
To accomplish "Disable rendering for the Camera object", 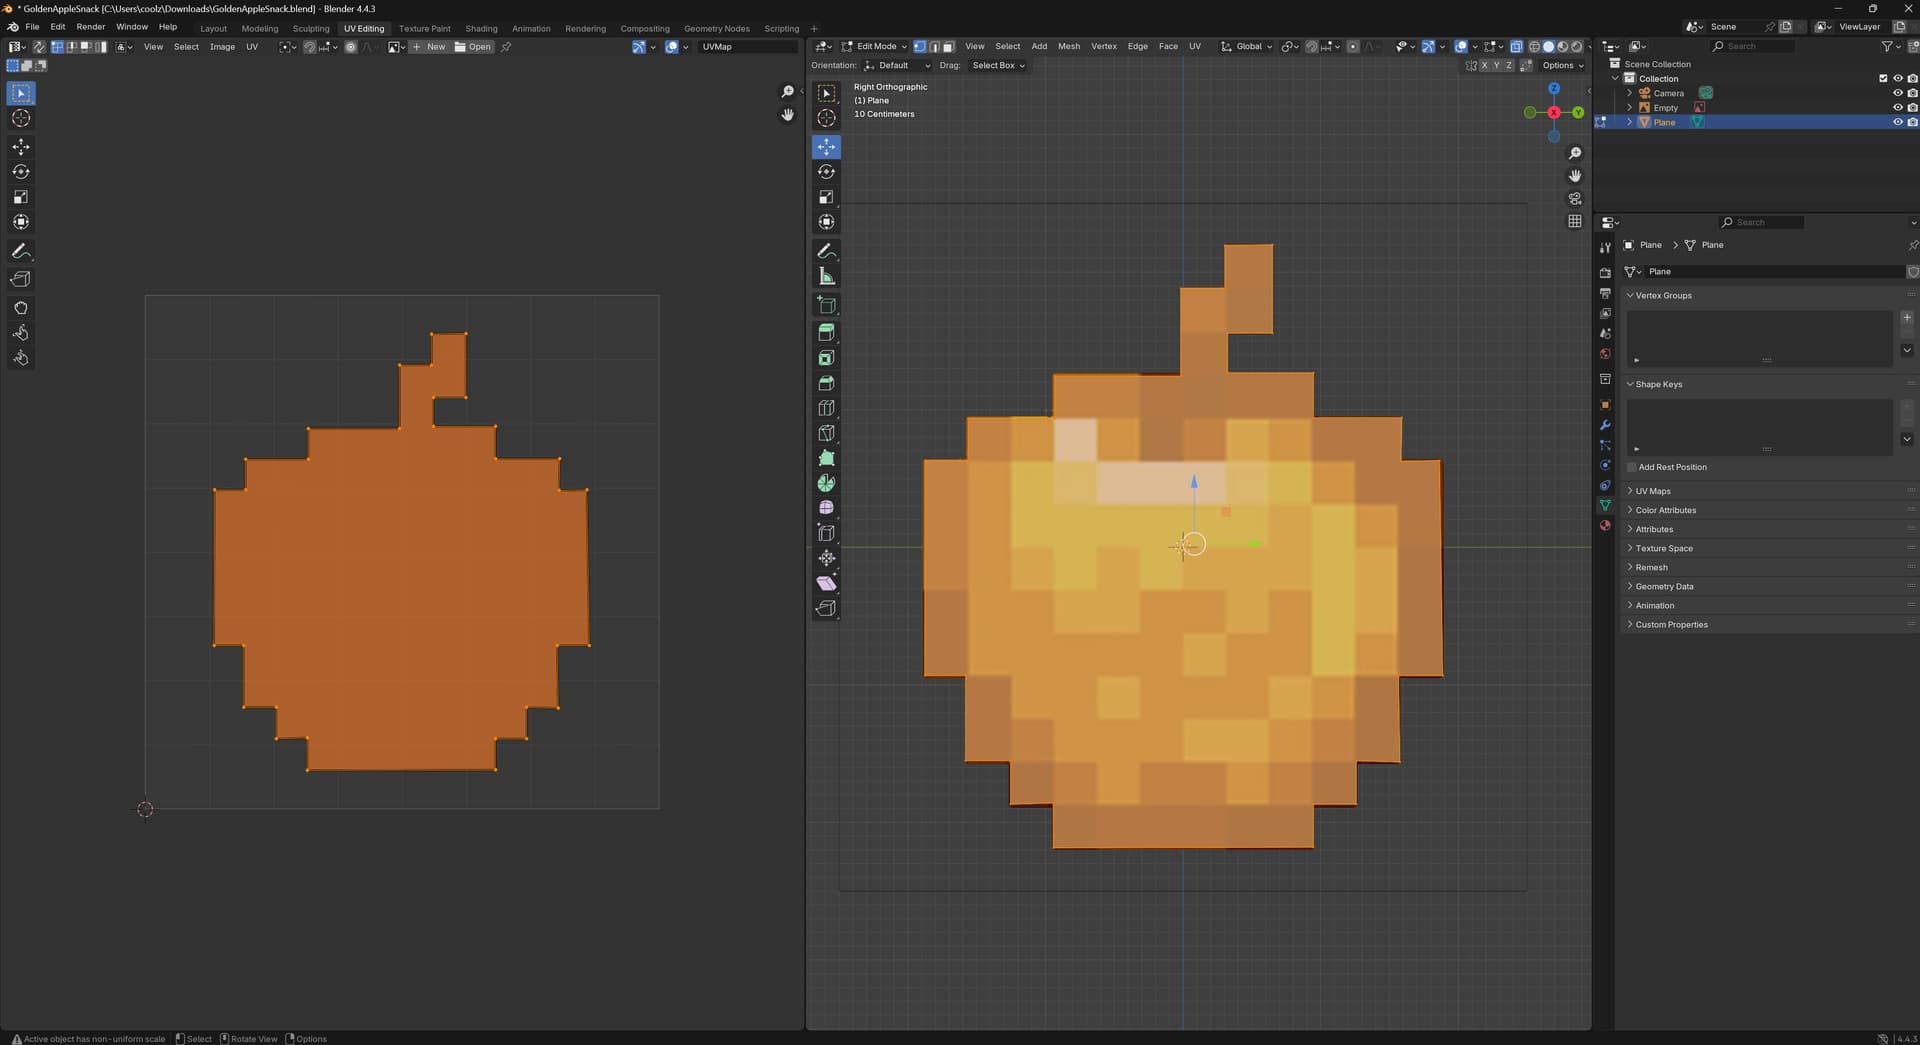I will click(1912, 93).
